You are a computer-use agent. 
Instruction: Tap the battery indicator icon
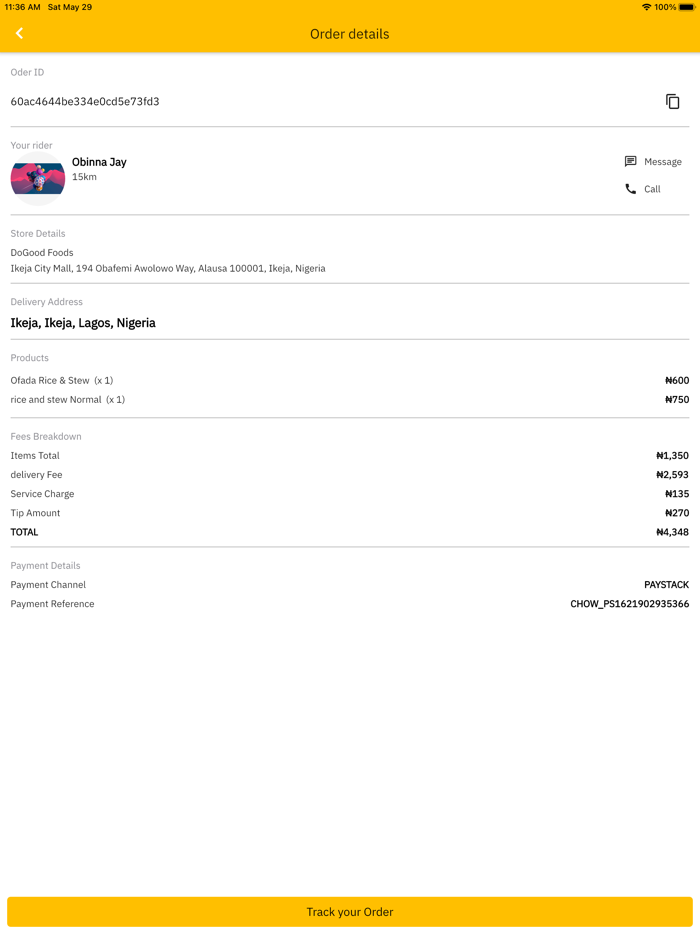(686, 7)
